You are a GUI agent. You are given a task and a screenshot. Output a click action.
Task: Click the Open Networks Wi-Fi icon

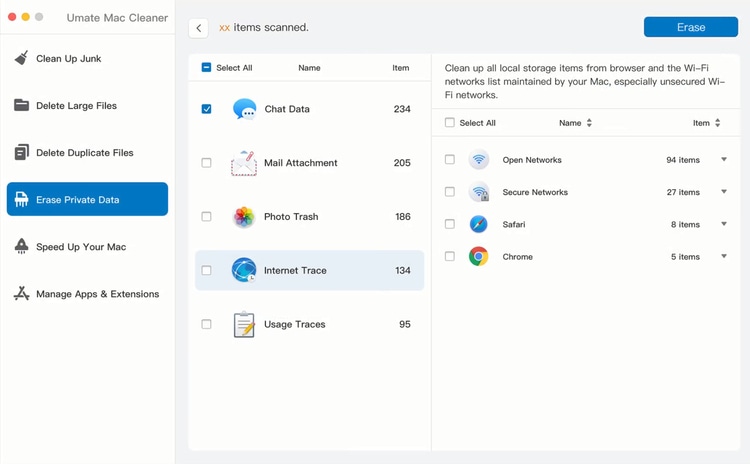coord(479,160)
